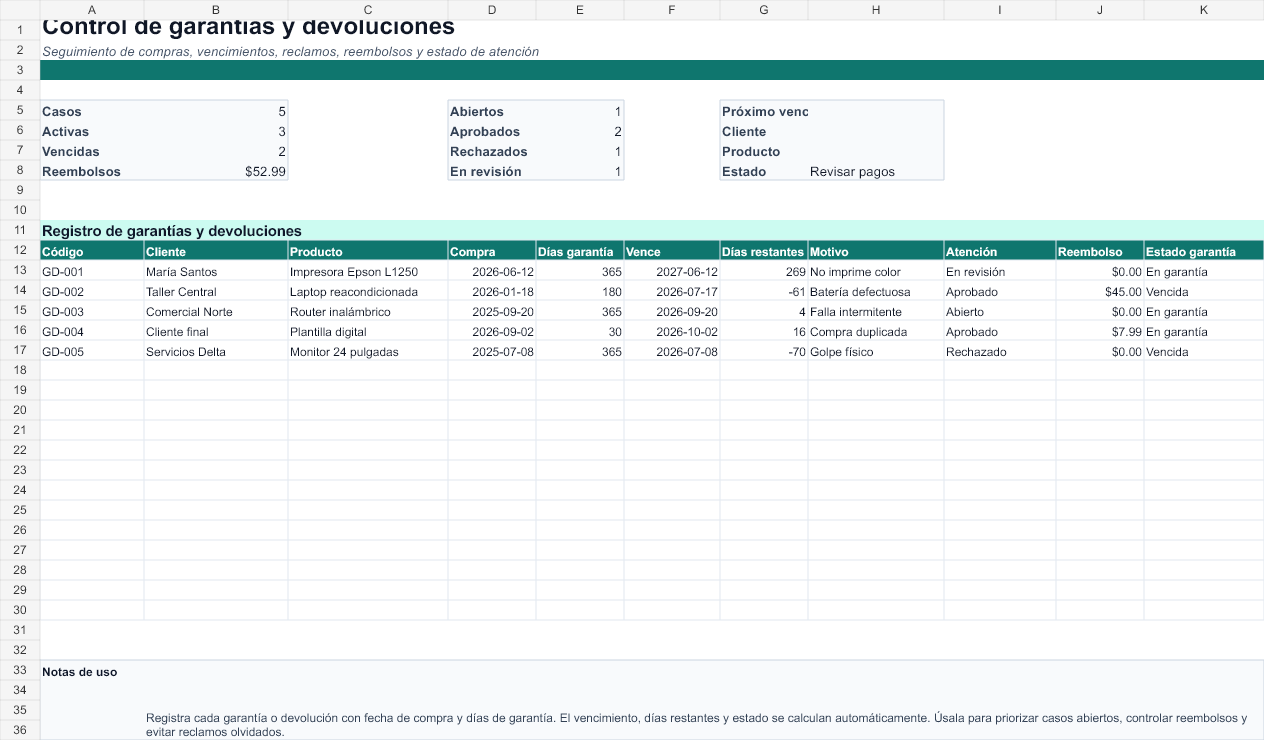Click the subtitle starting 'Seguimiento de compras'

coord(290,51)
